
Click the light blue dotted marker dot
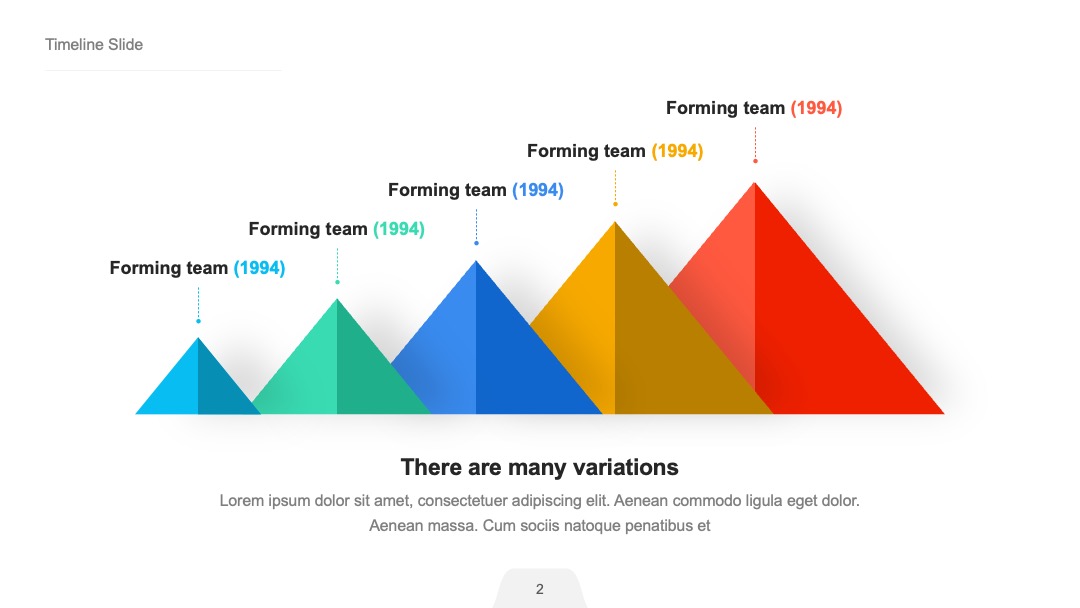point(198,321)
